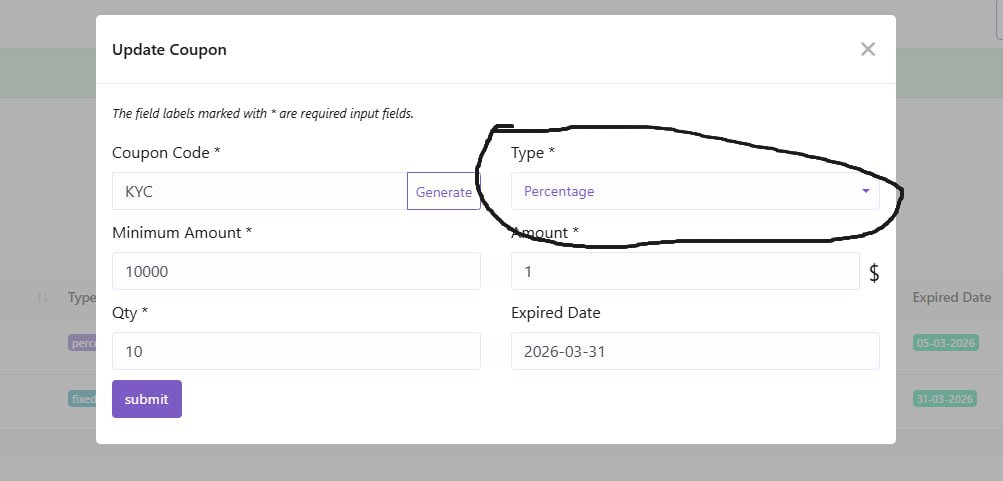1003x481 pixels.
Task: Click the Expired Date column header
Action: [x=951, y=297]
